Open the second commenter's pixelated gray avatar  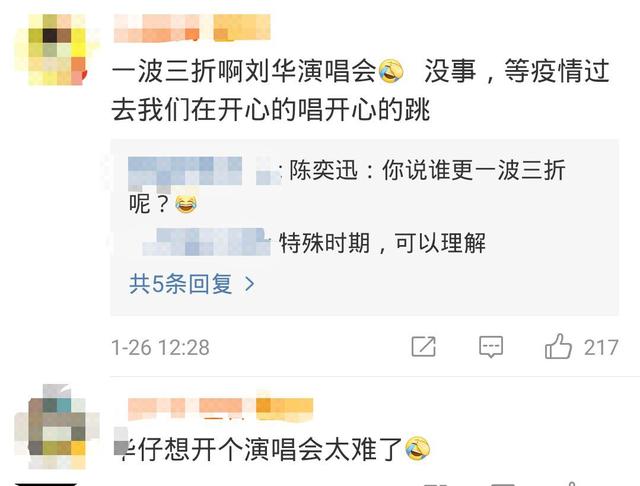click(x=56, y=426)
